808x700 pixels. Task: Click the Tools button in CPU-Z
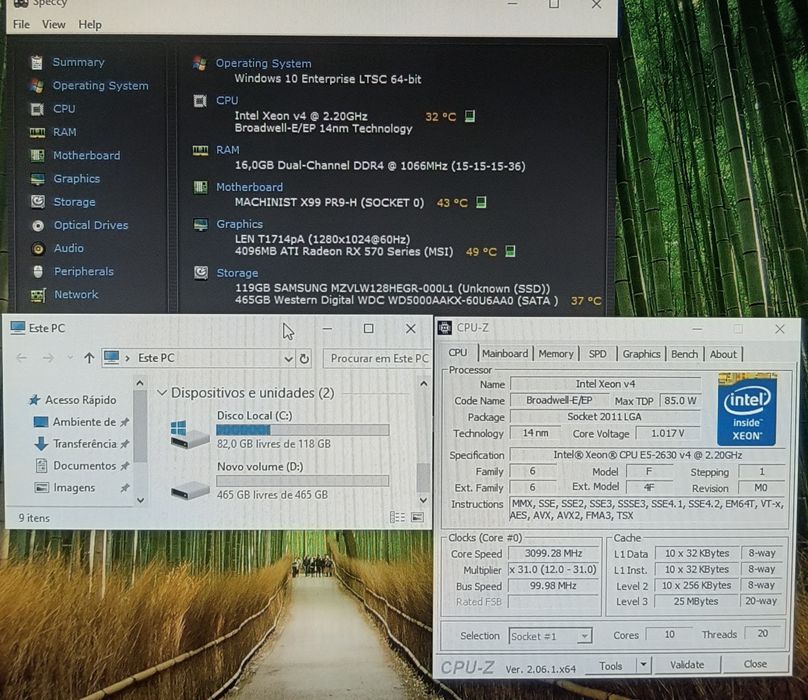[x=611, y=665]
